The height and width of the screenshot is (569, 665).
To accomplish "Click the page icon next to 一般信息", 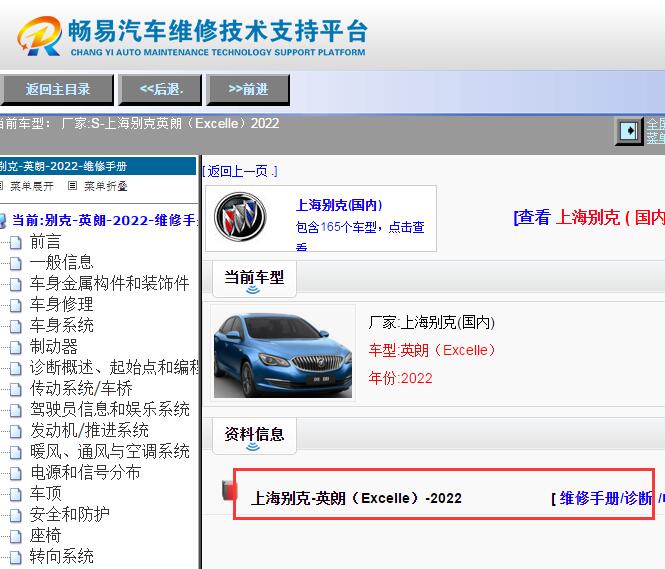I will click(16, 264).
